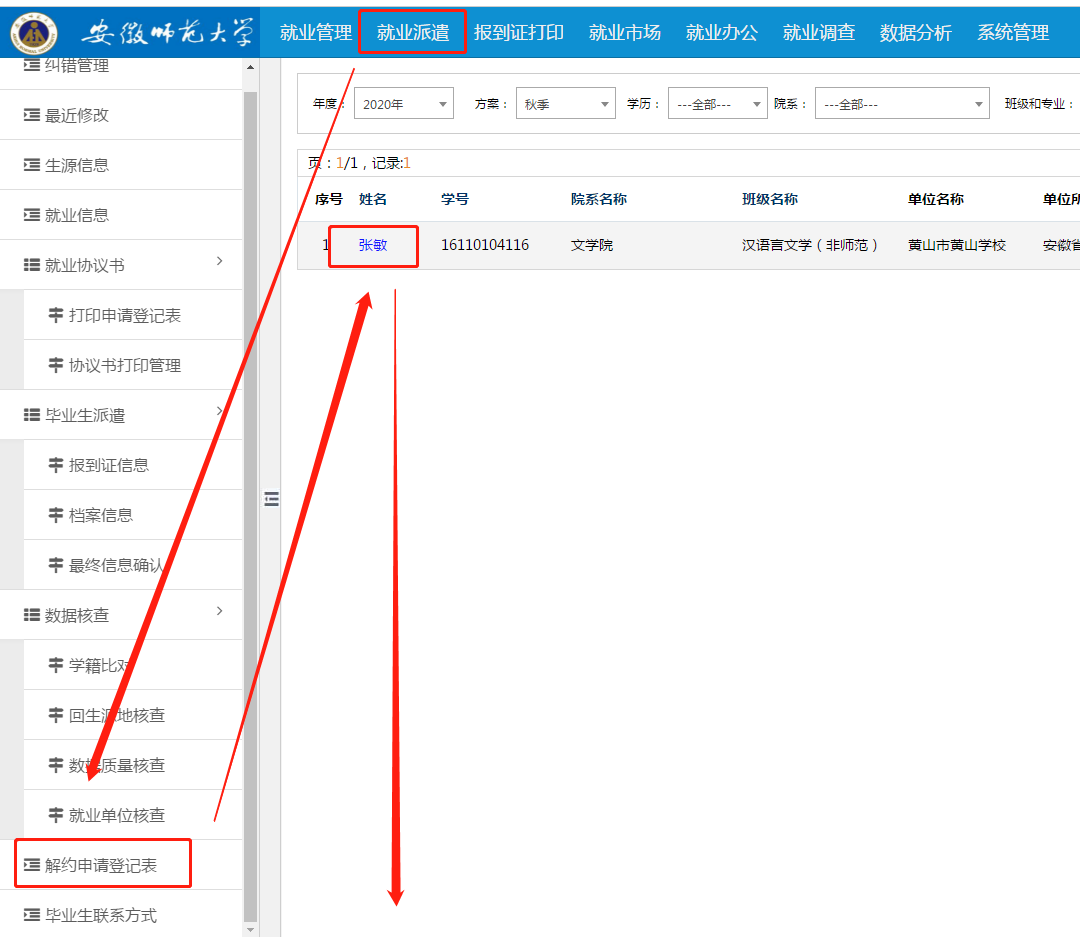
Task: Collapse the 毕业生派遣 section chevron
Action: pyautogui.click(x=220, y=411)
